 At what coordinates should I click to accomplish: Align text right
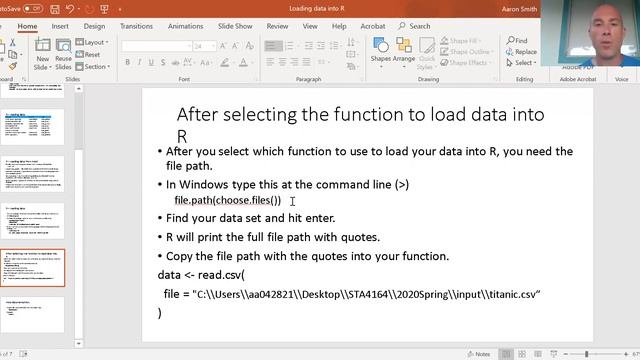pos(294,62)
